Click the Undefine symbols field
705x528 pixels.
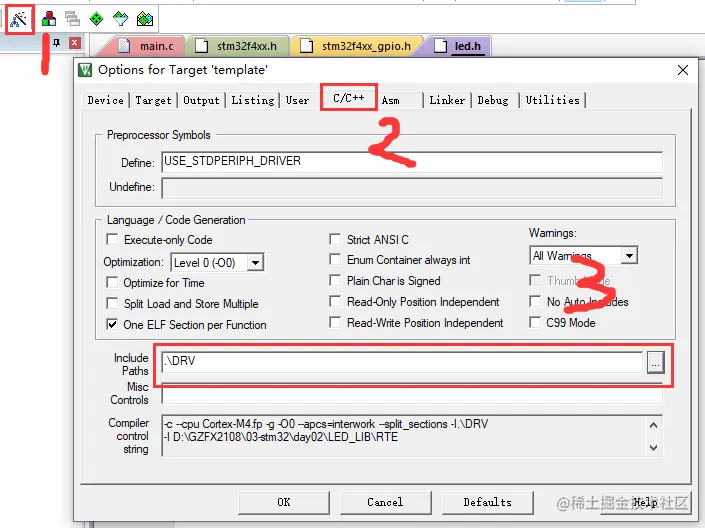click(x=412, y=188)
